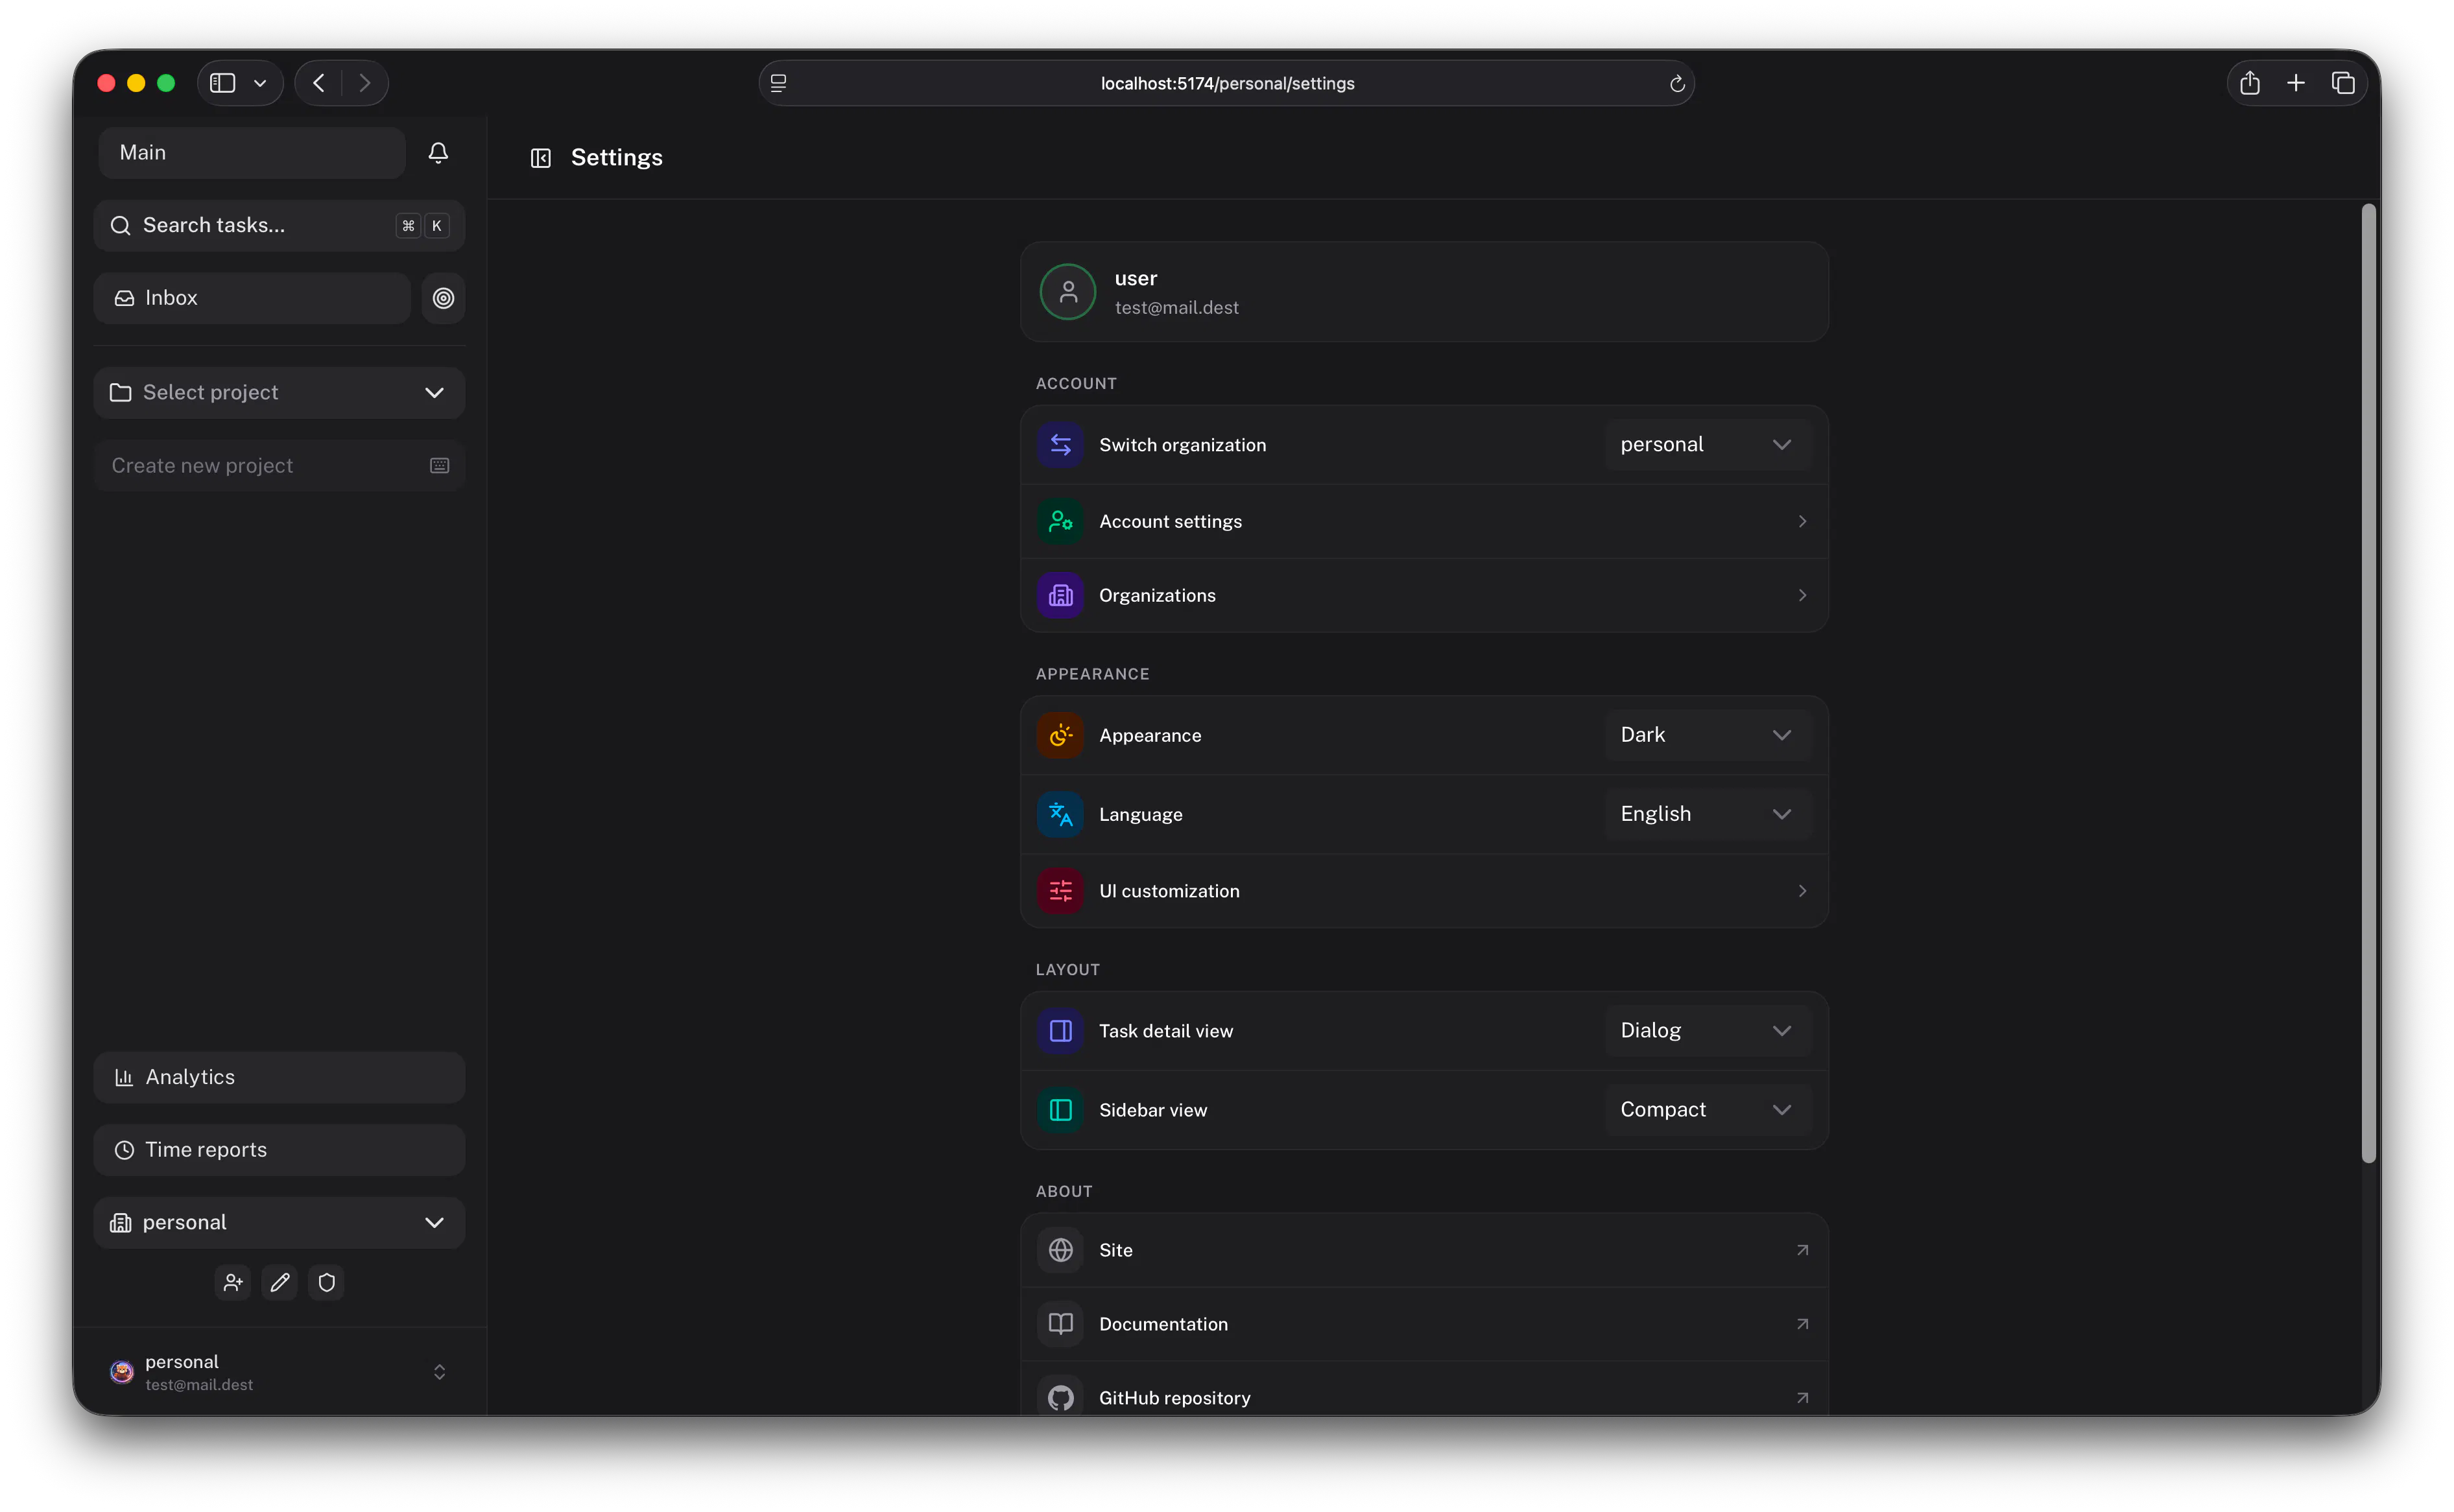Click the notifications bell icon

438,153
